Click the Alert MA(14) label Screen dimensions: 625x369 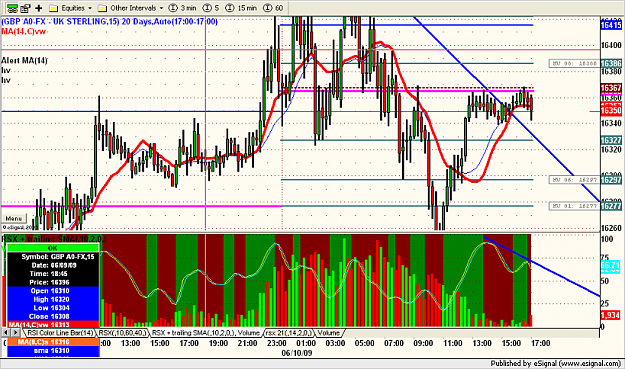[24, 61]
